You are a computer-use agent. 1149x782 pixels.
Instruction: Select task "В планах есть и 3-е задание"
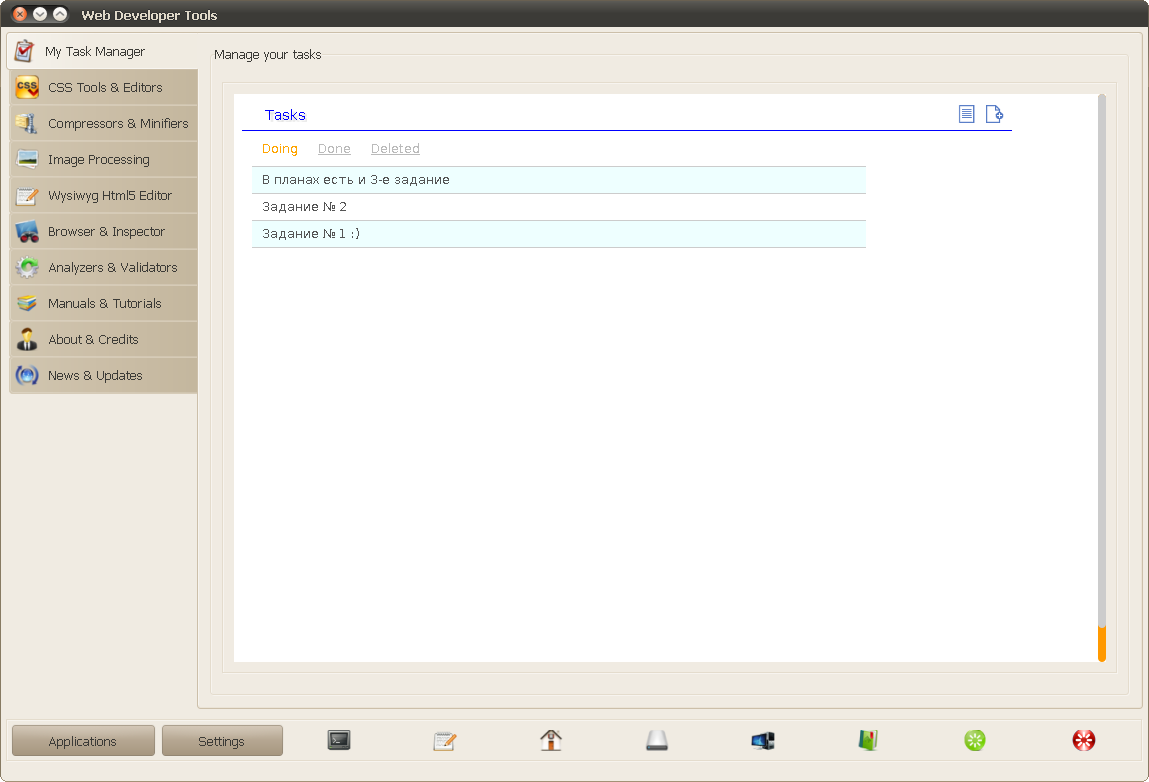(558, 180)
